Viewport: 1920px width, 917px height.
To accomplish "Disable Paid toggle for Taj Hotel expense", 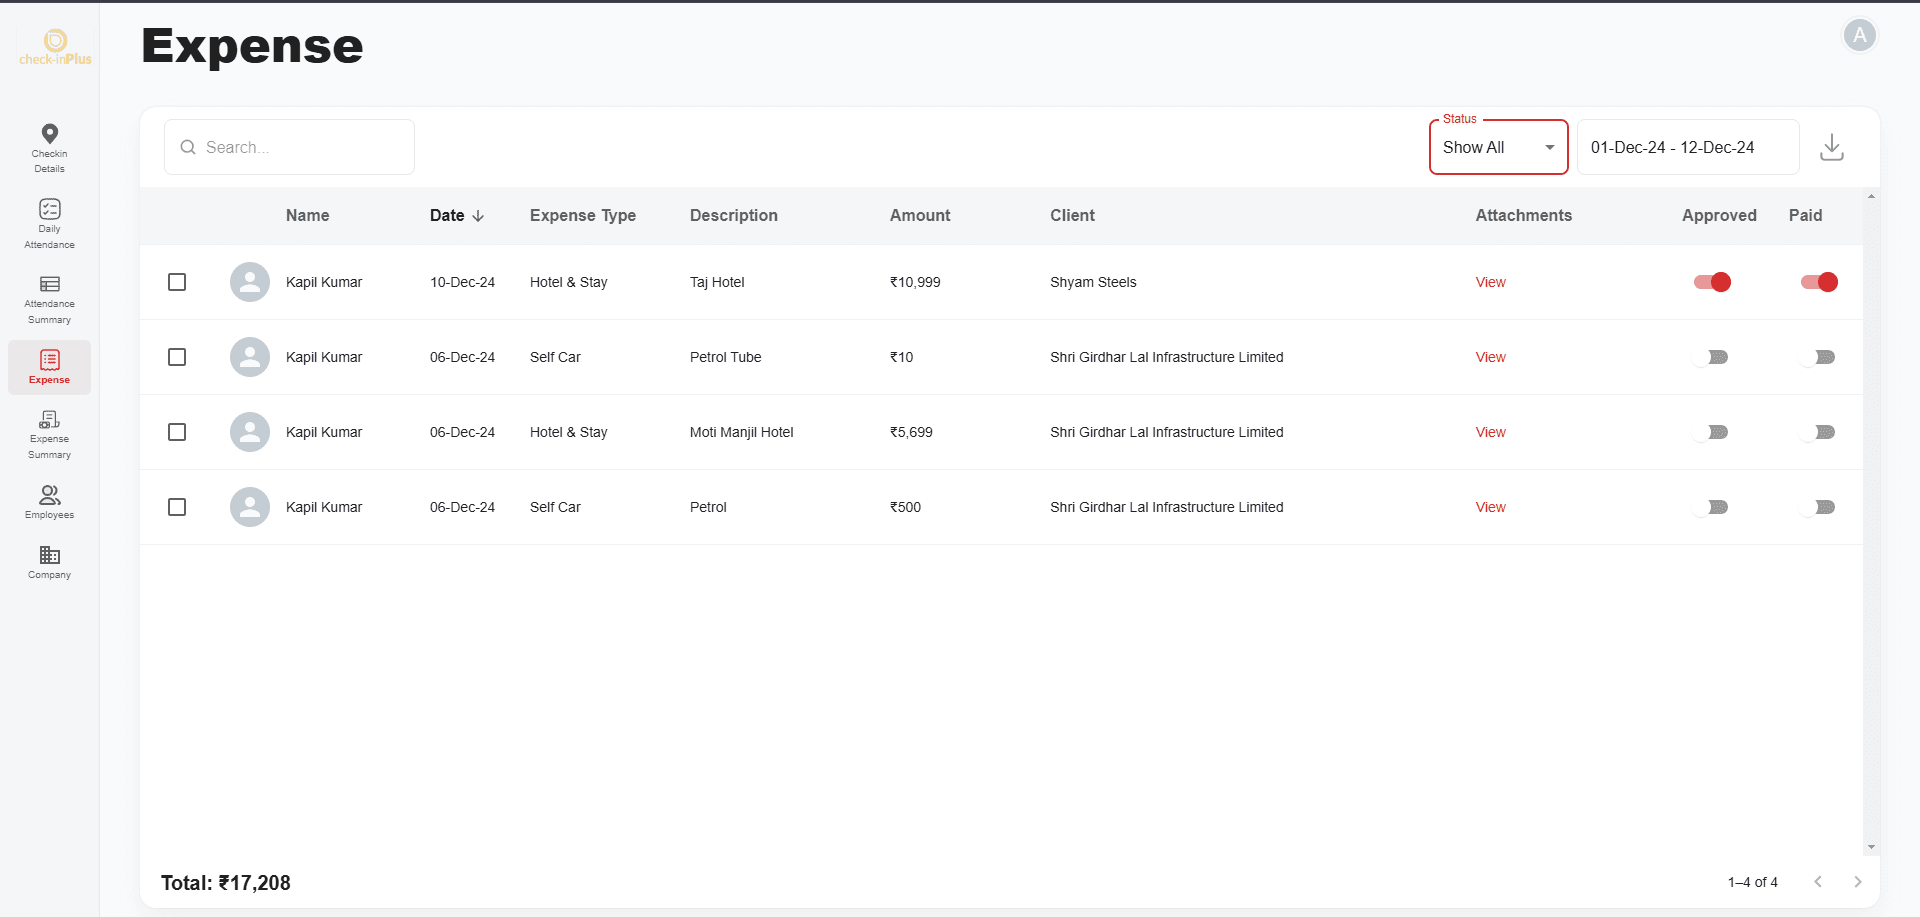I will 1819,282.
